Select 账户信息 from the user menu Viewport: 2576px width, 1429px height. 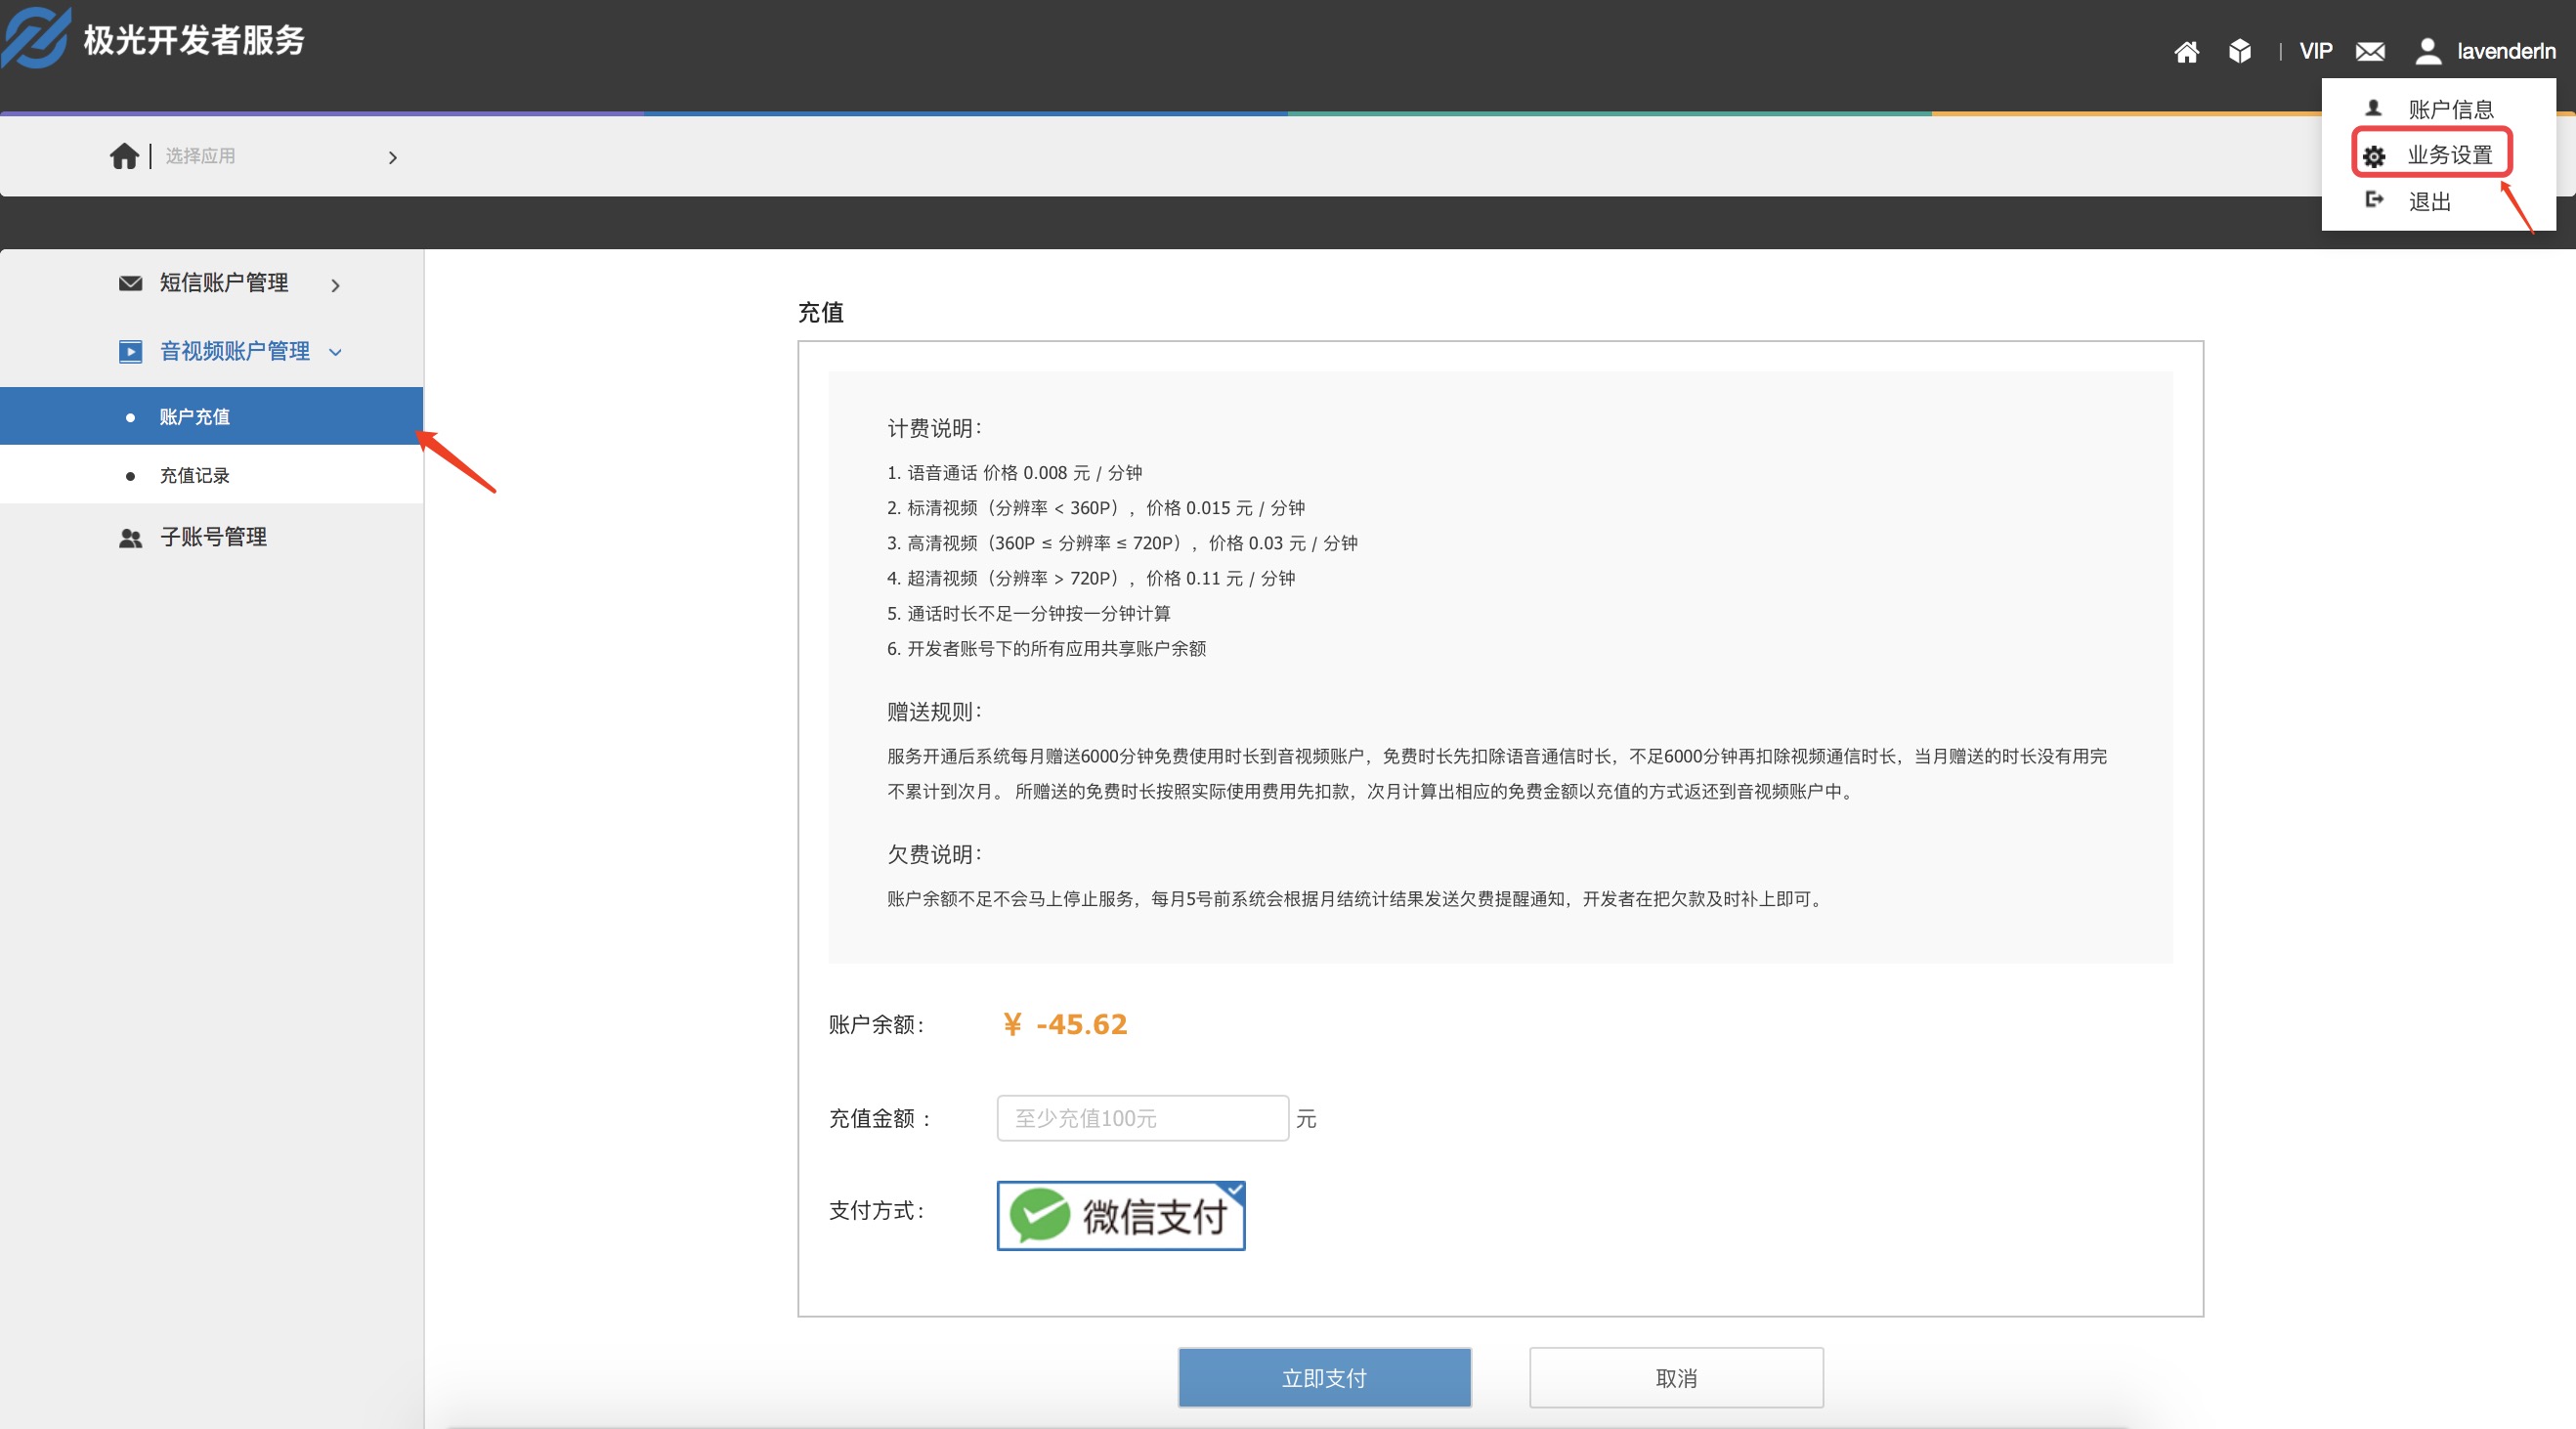[x=2449, y=109]
